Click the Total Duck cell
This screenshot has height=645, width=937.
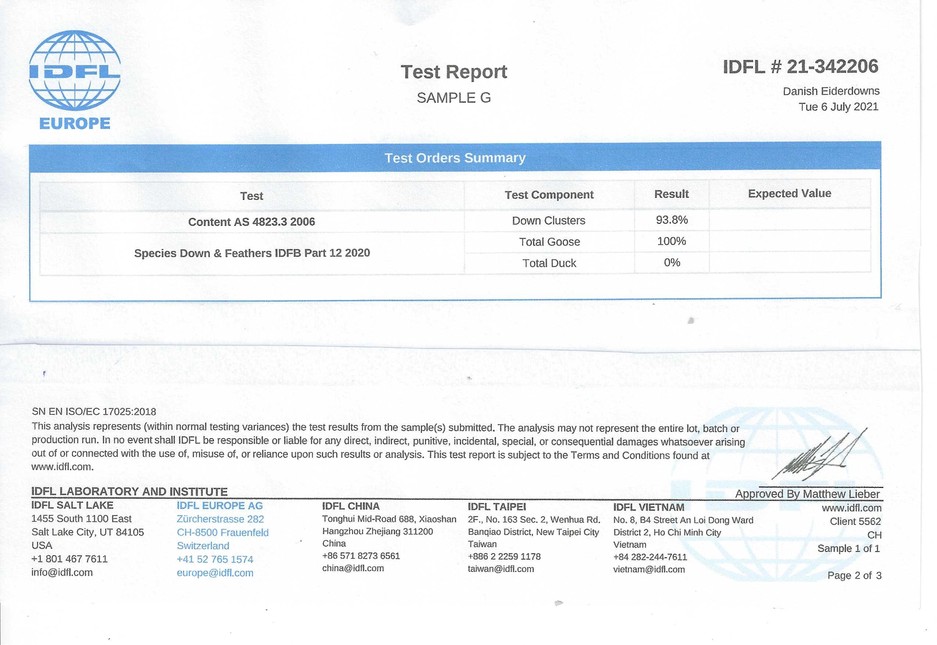click(x=549, y=263)
